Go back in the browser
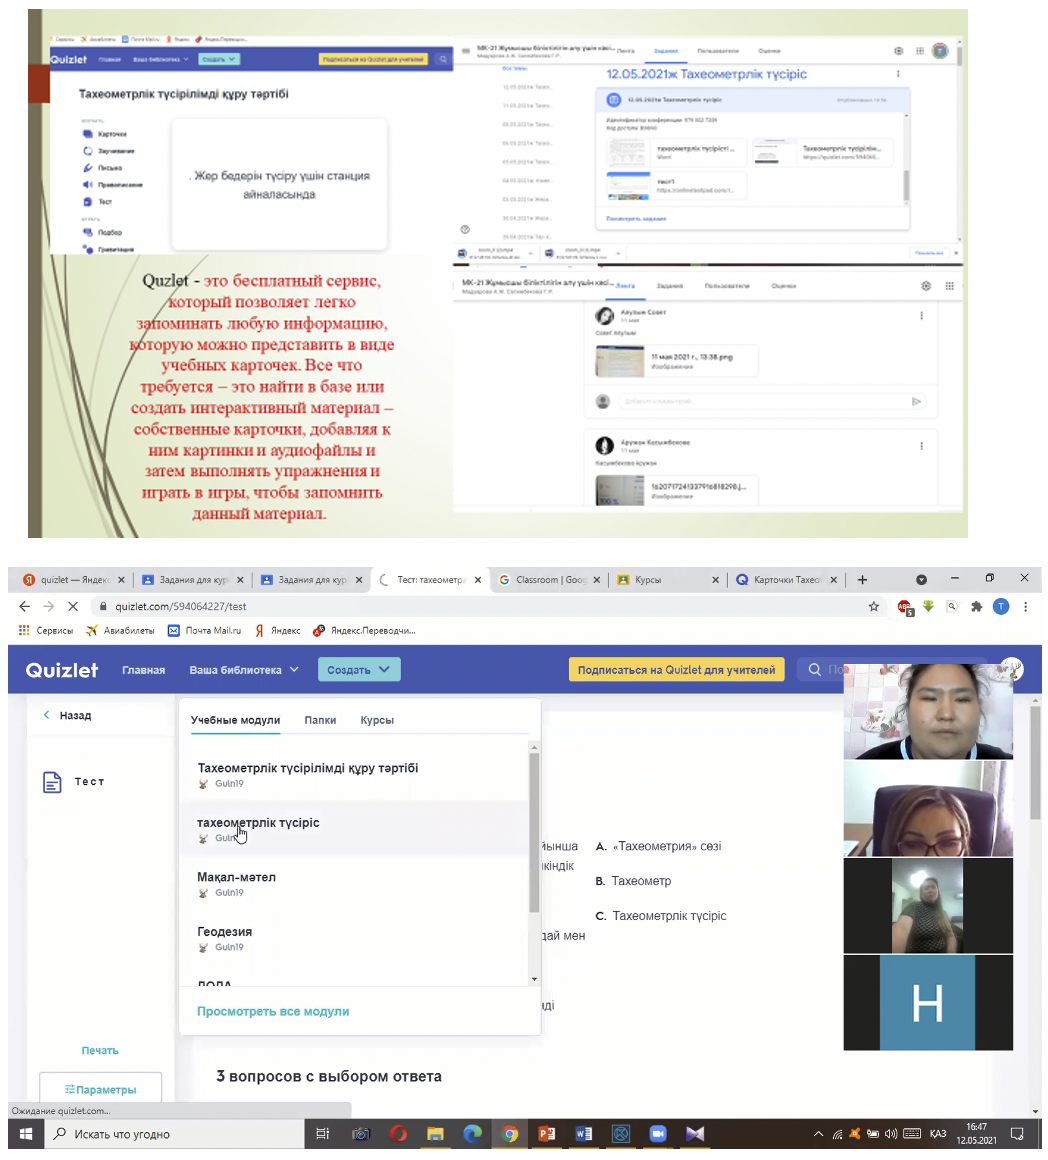 coord(24,607)
